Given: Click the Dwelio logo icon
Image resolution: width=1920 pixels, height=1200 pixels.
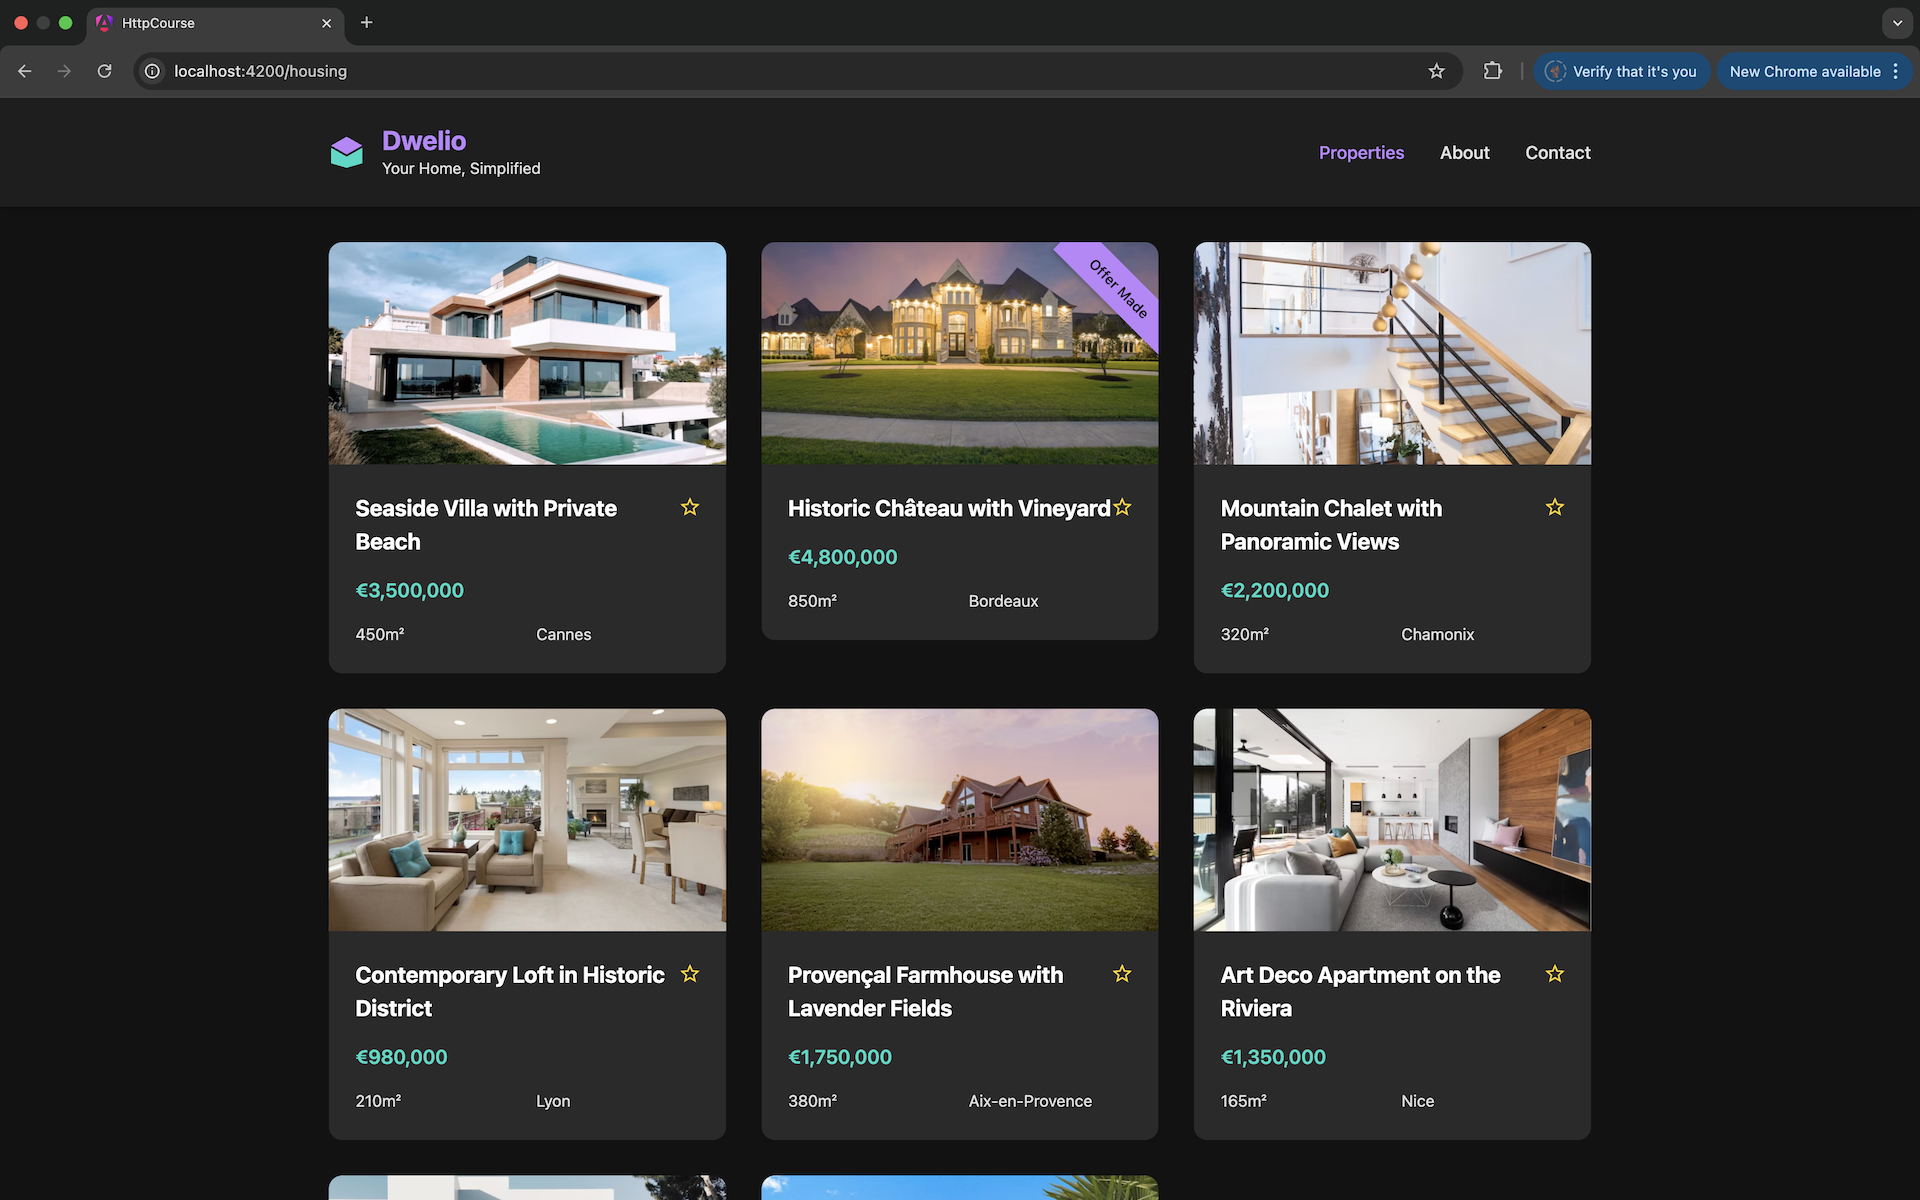Looking at the screenshot, I should tap(346, 151).
